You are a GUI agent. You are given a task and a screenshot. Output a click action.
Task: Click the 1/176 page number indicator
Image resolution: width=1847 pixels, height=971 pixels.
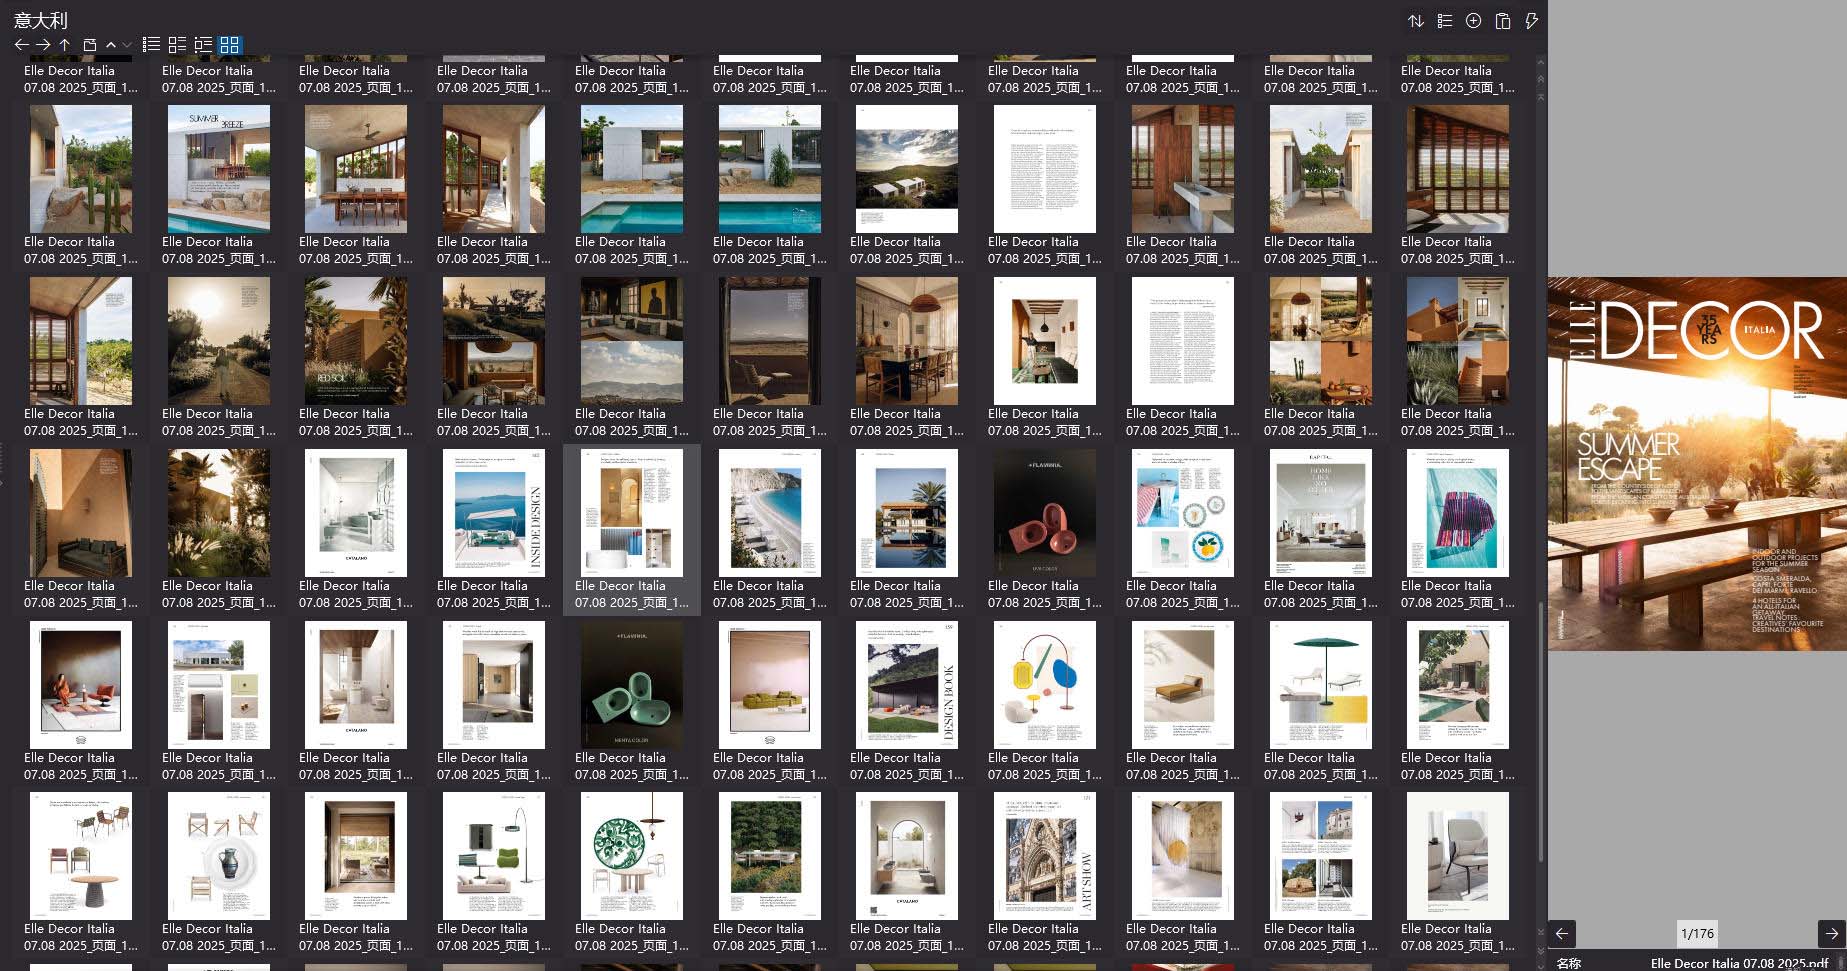tap(1697, 934)
